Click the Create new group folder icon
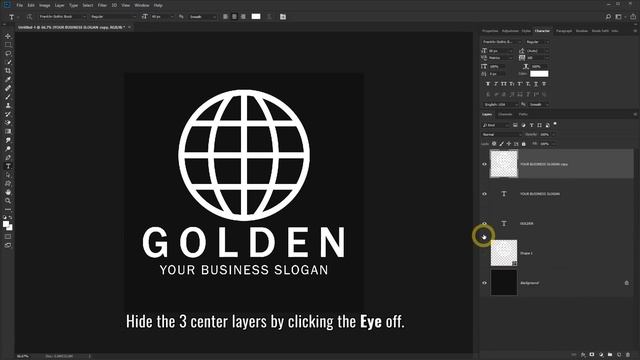Image resolution: width=640 pixels, height=360 pixels. 610,355
